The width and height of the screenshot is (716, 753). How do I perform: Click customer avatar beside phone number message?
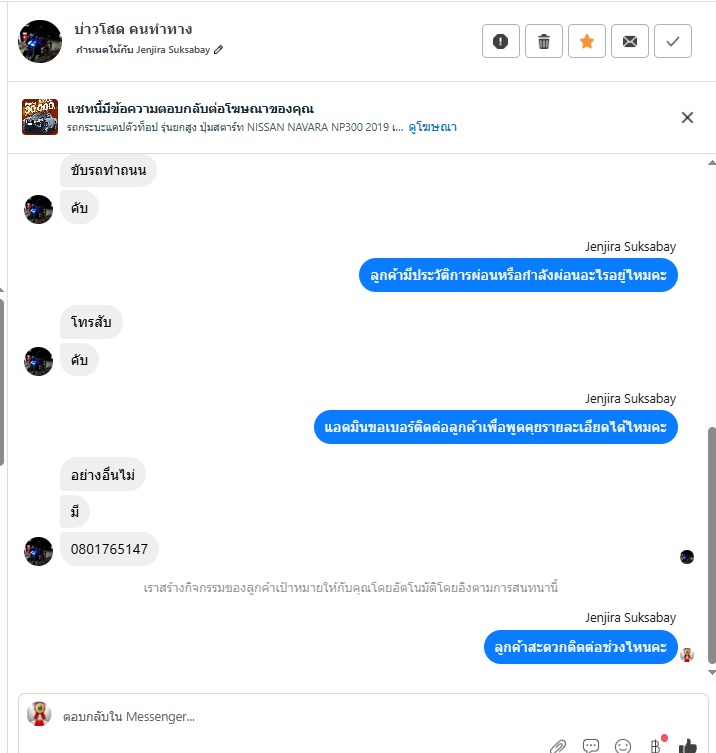click(38, 551)
